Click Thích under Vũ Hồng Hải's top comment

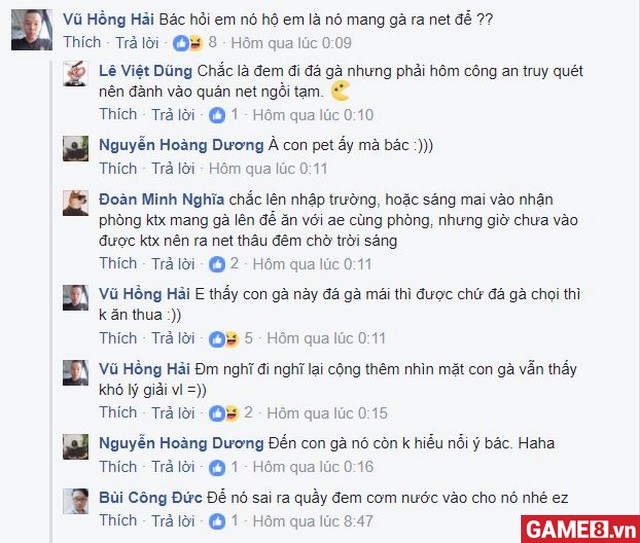(82, 42)
